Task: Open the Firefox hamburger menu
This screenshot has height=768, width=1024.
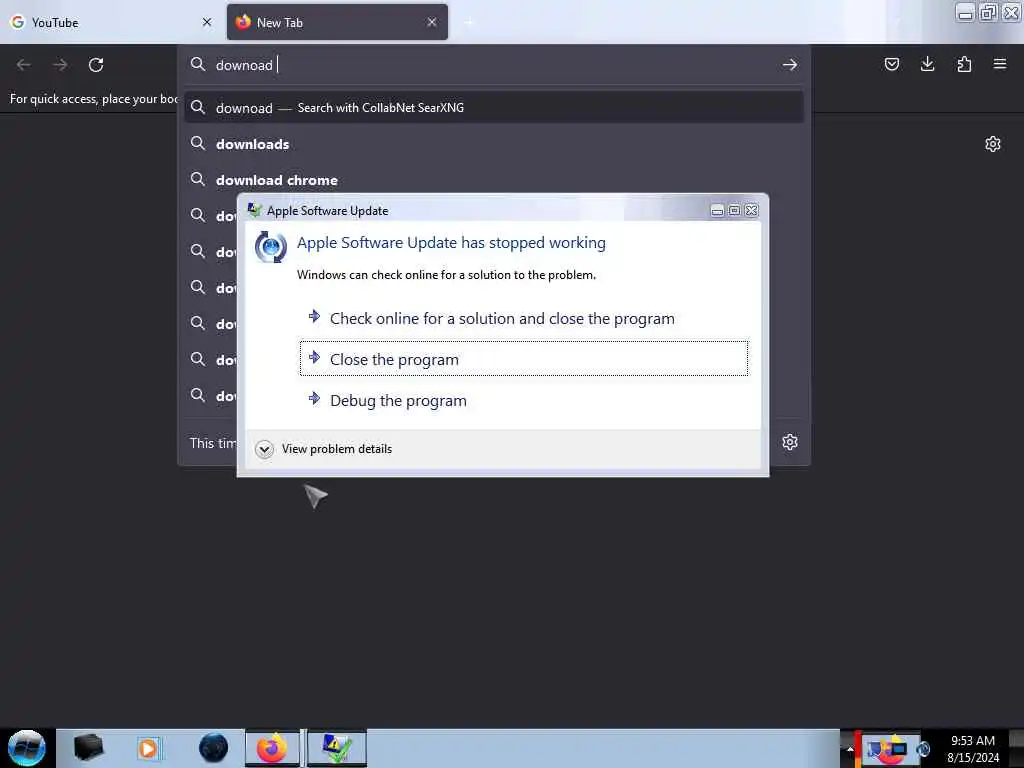Action: tap(999, 64)
